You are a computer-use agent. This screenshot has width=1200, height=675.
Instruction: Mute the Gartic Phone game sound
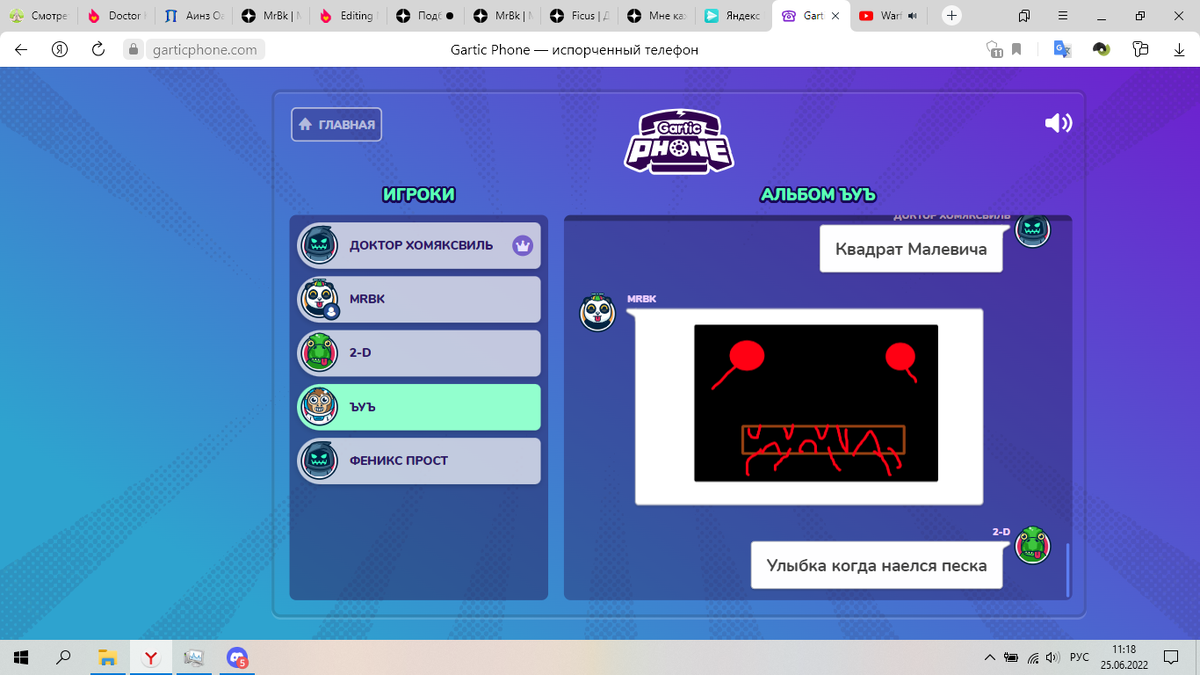point(1058,123)
